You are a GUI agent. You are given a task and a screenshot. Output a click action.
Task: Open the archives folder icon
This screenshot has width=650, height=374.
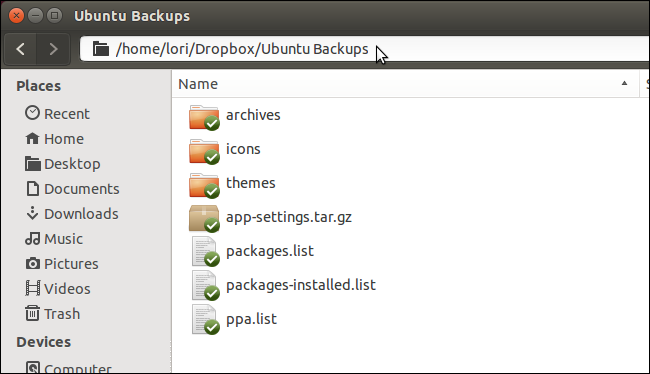tap(204, 117)
